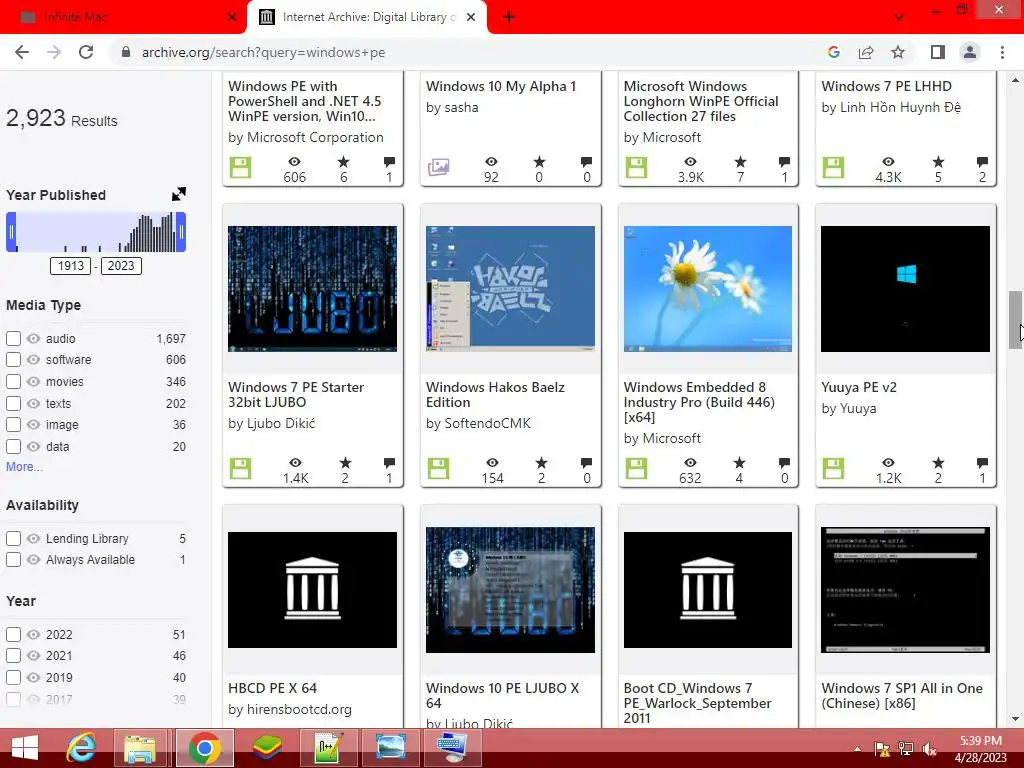Click the address bar URL
The width and height of the screenshot is (1024, 768).
click(x=263, y=52)
